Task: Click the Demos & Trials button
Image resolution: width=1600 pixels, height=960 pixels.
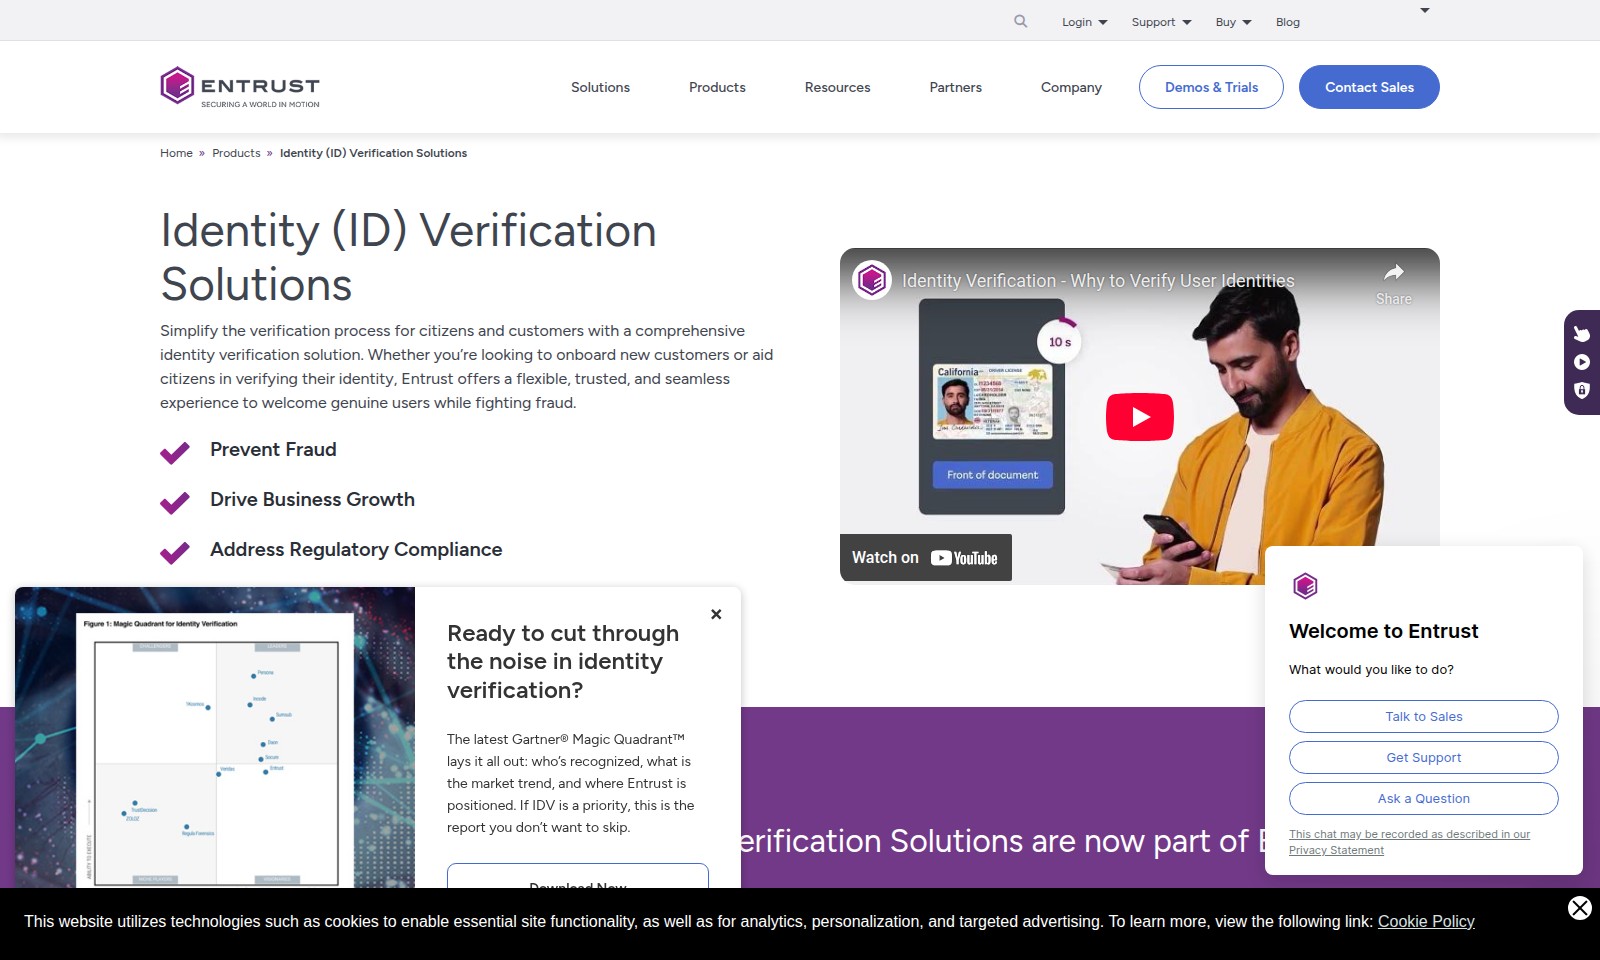Action: (x=1211, y=87)
